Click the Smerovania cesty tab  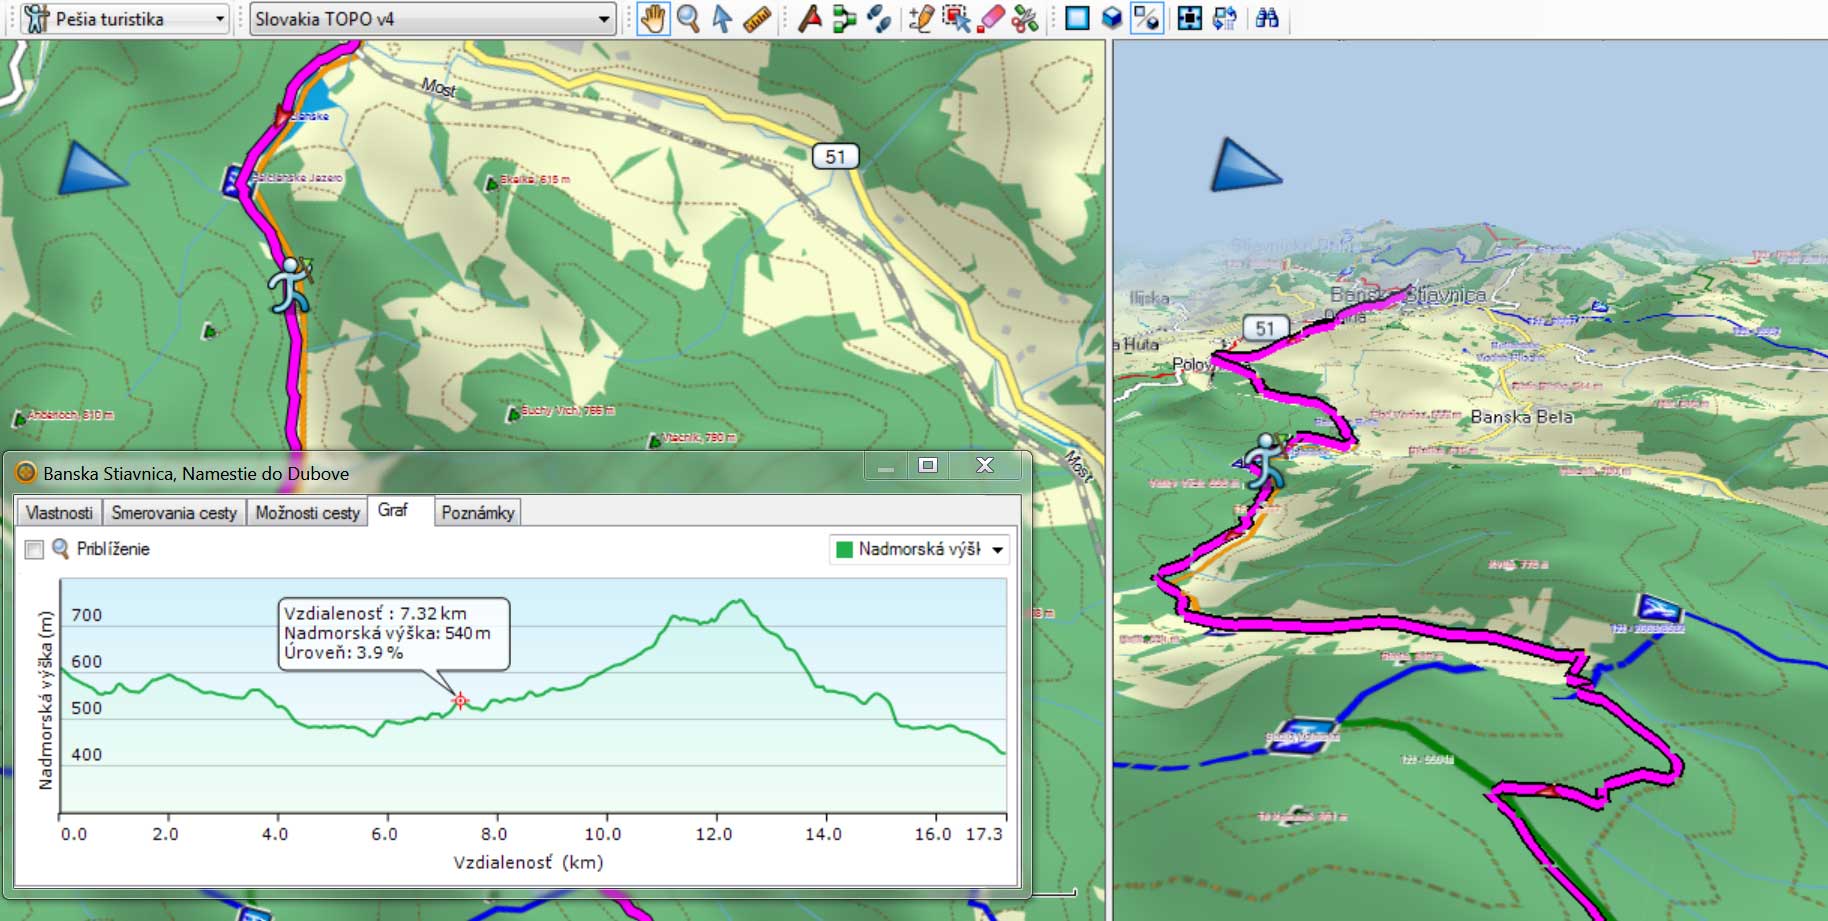coord(174,512)
